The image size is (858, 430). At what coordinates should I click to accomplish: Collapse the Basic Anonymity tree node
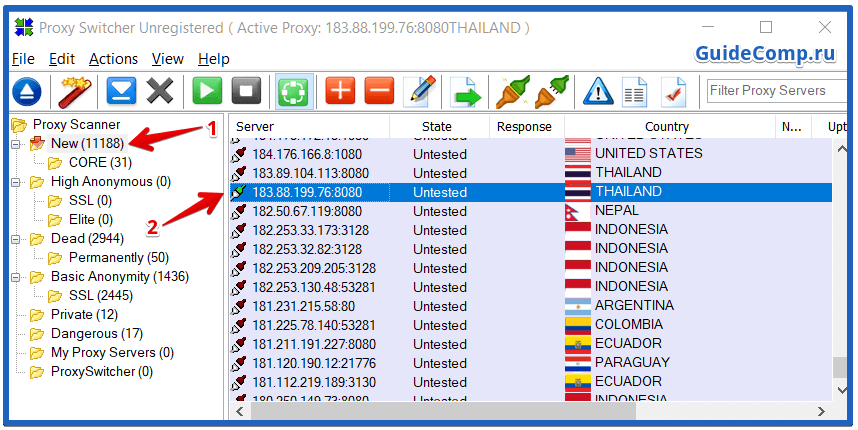16,277
